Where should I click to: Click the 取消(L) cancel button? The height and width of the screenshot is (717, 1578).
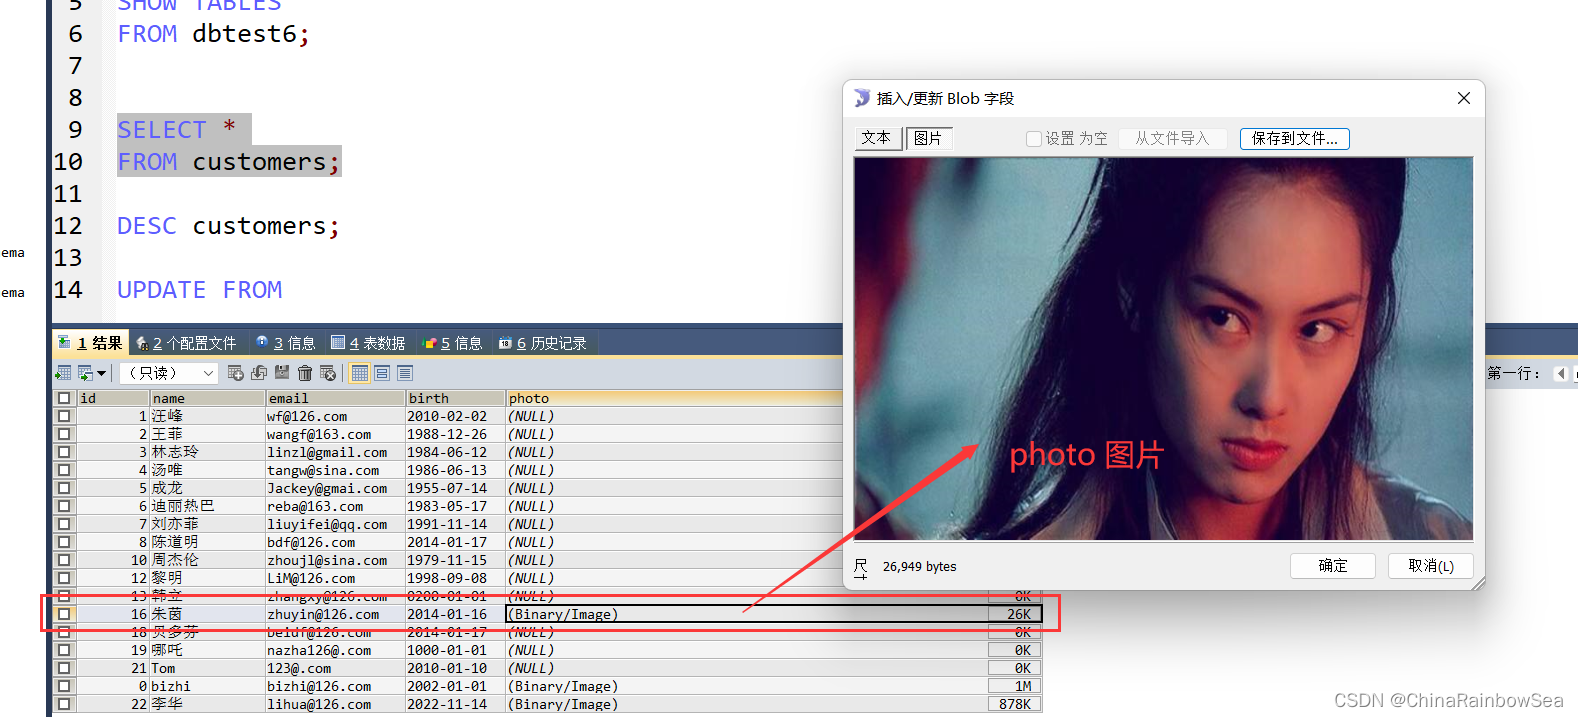pyautogui.click(x=1430, y=566)
